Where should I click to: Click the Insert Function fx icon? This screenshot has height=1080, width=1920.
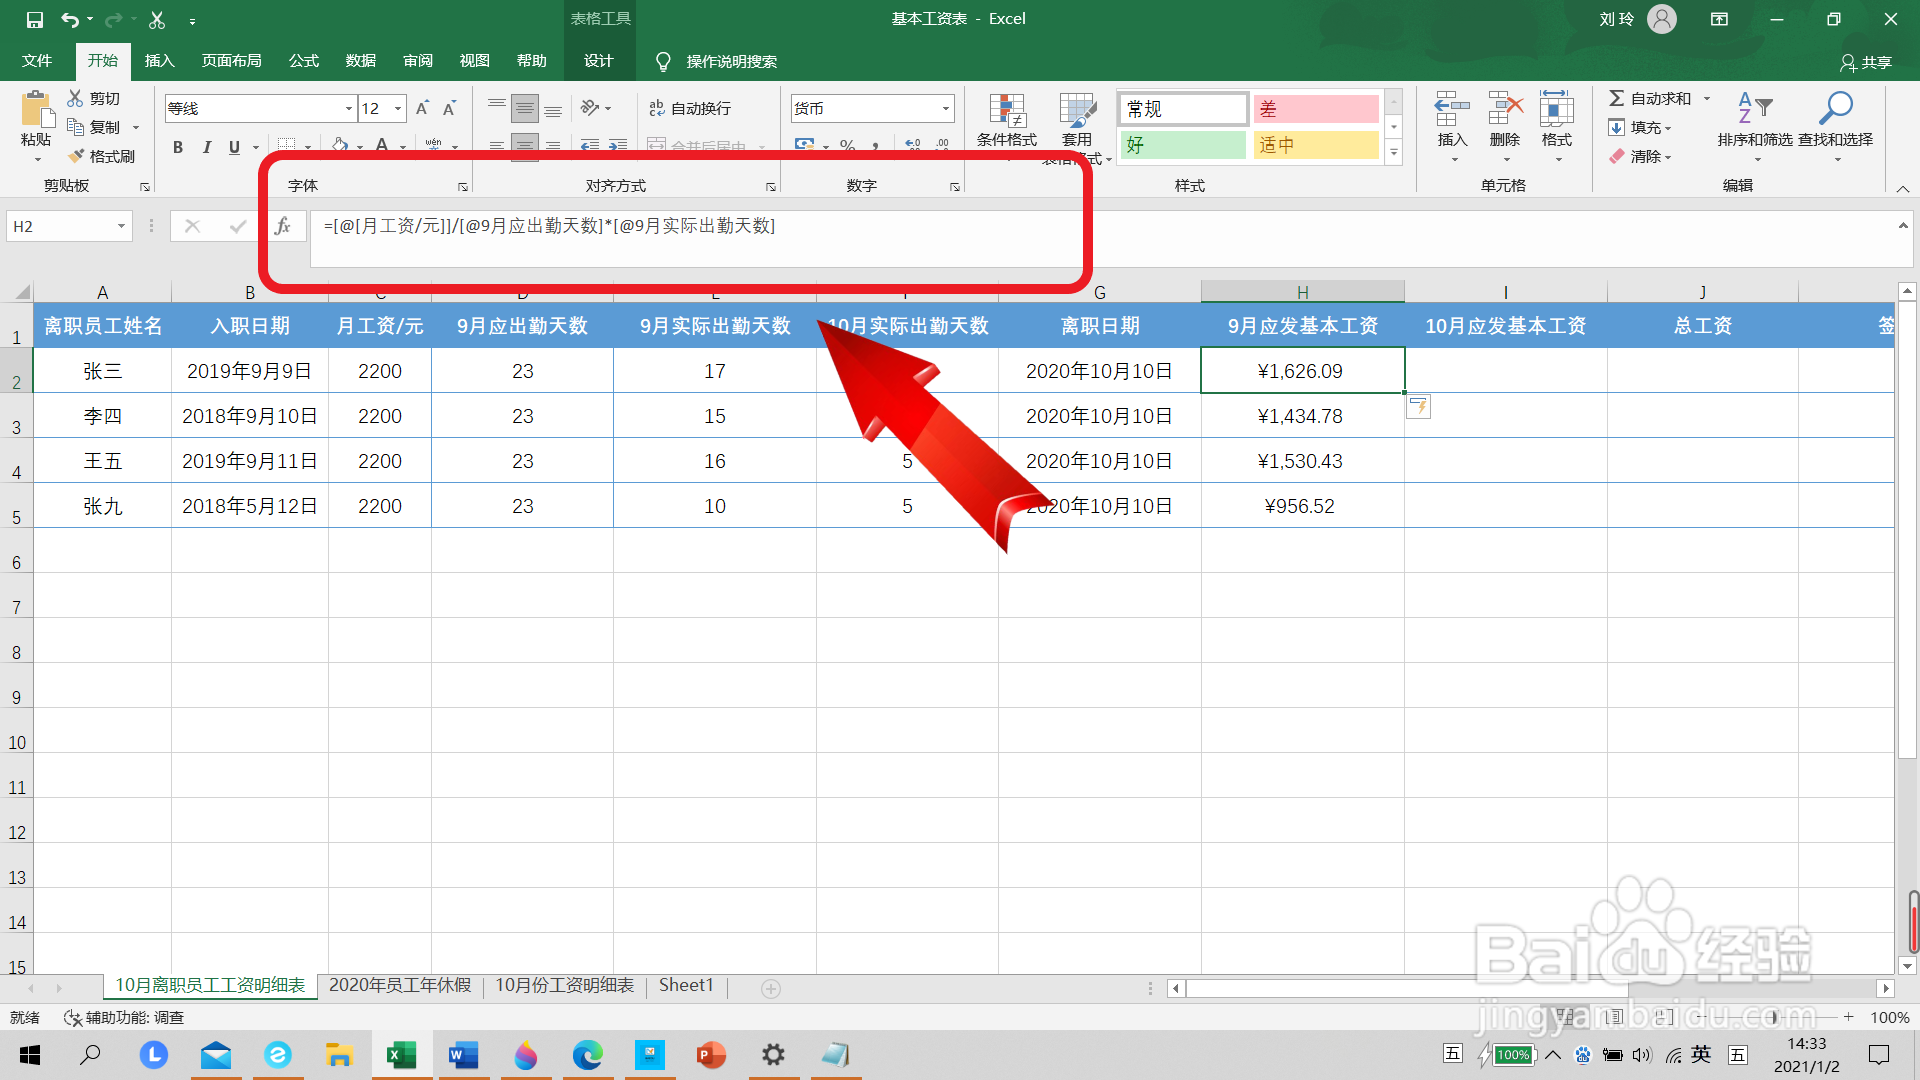[283, 226]
